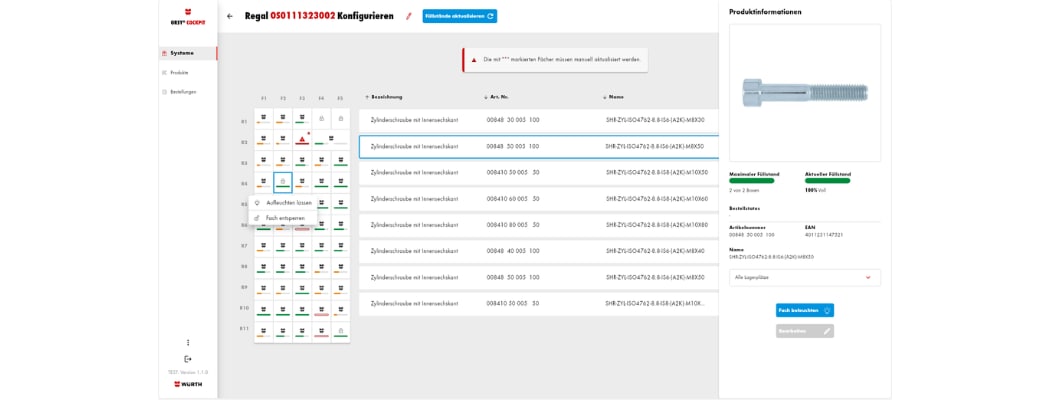Choose Aufleuchten lassen from context menu
The width and height of the screenshot is (1050, 400).
[x=288, y=203]
